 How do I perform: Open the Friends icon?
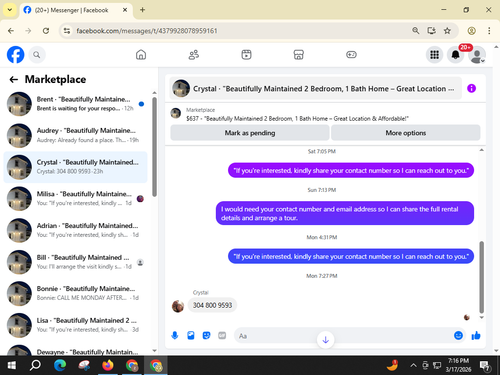coord(194,55)
